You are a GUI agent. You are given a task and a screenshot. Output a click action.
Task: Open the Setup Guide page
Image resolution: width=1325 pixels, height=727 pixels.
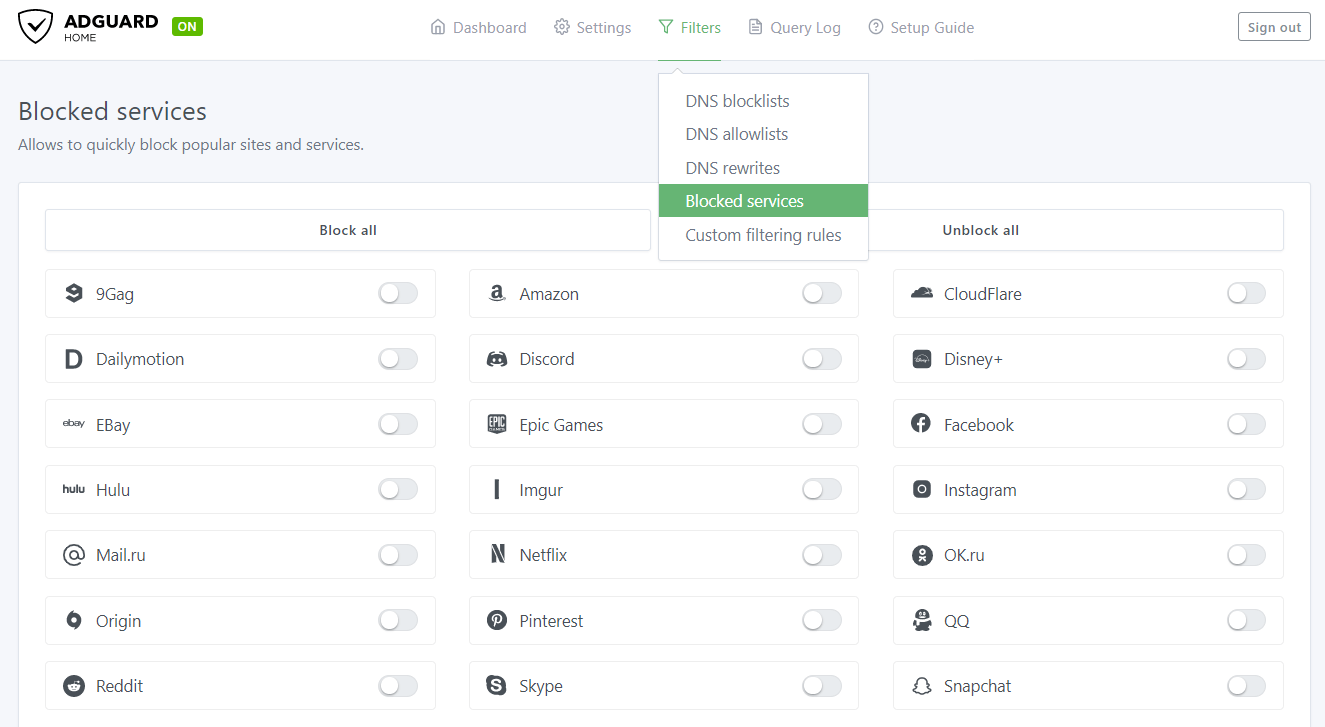[x=921, y=28]
